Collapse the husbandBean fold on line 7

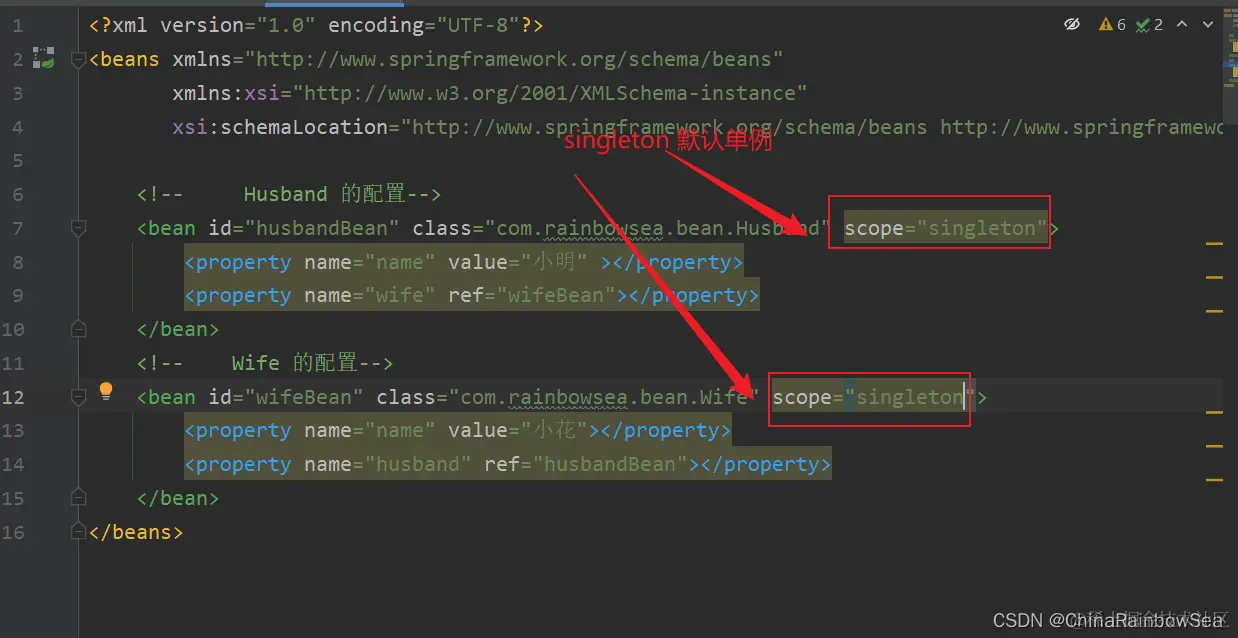click(x=78, y=229)
